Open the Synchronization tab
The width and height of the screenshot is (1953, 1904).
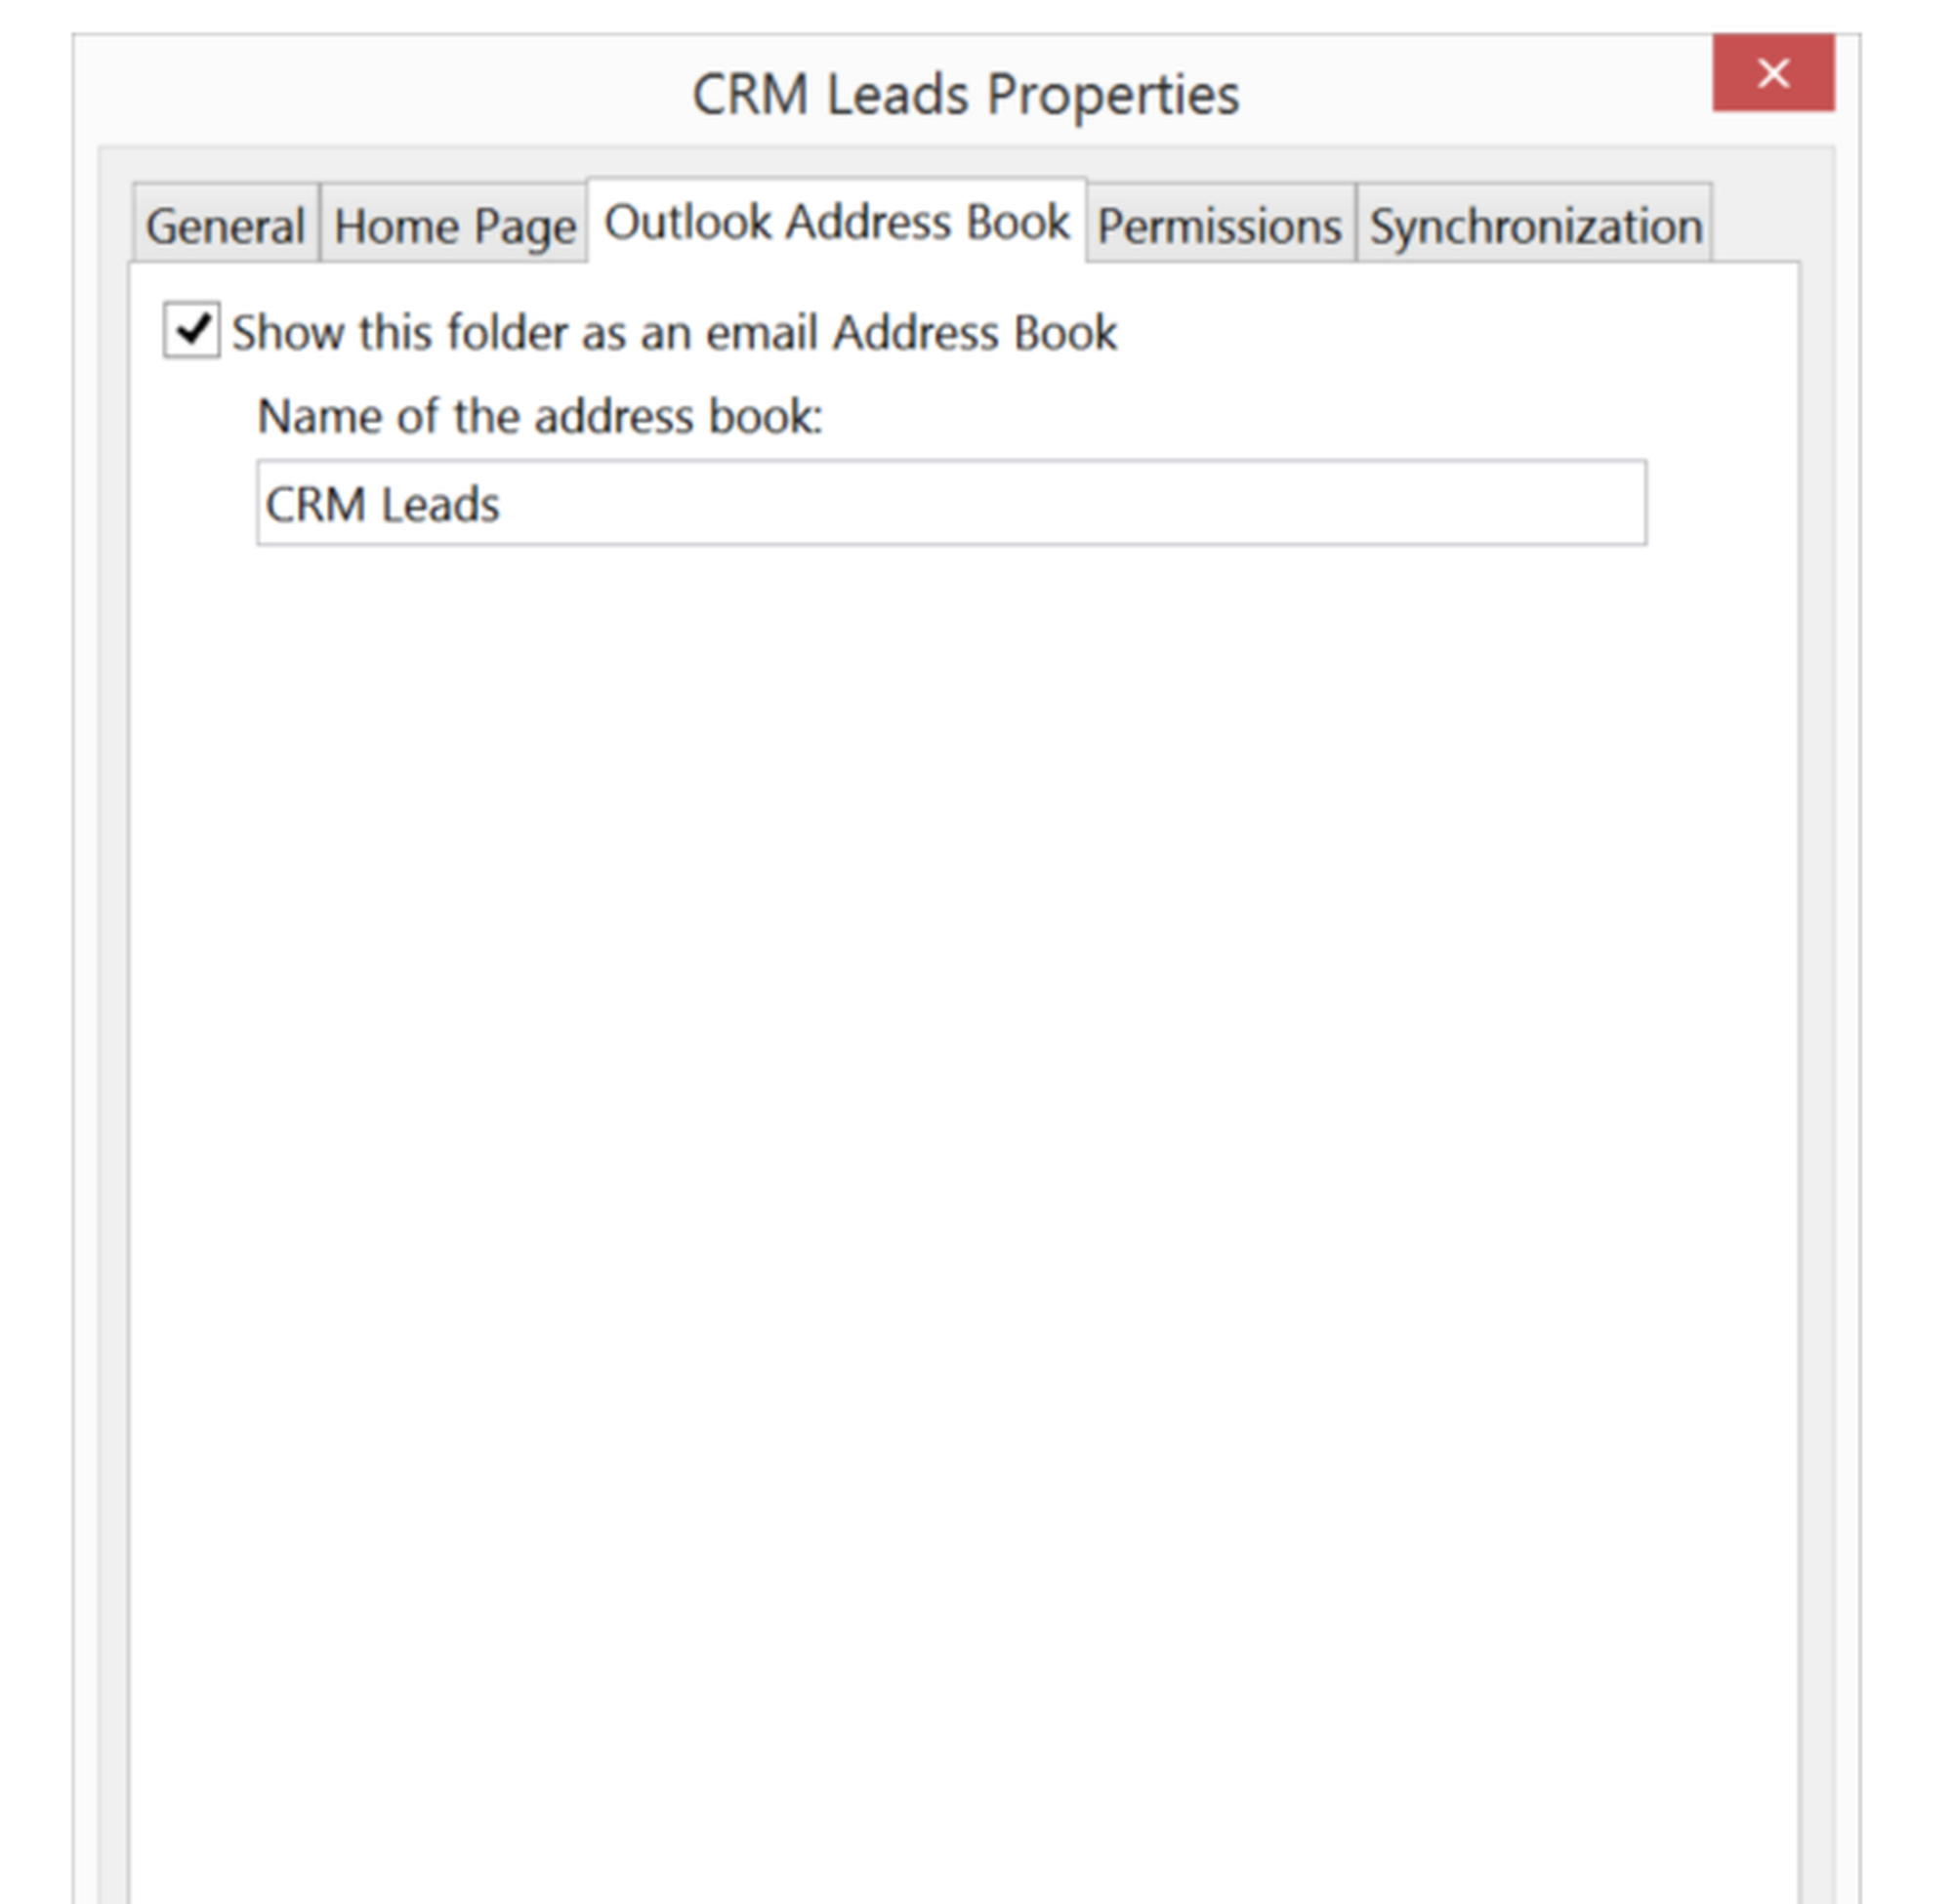(1535, 225)
